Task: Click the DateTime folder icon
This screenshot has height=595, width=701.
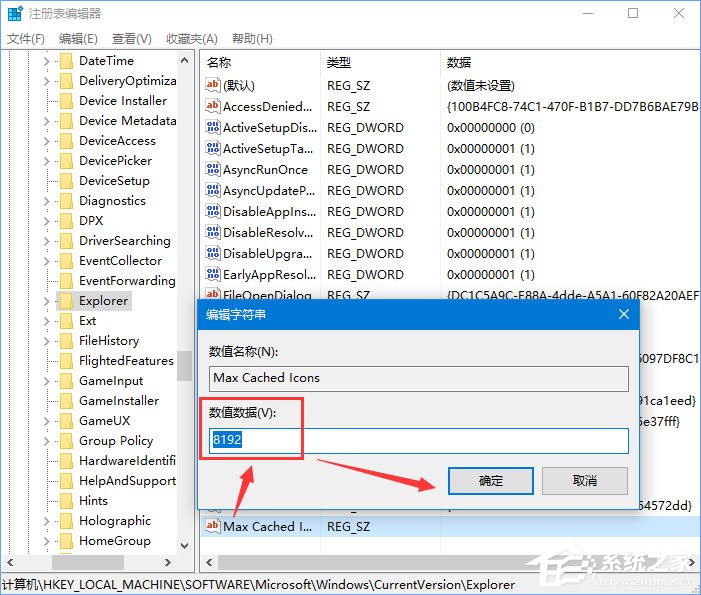Action: (66, 61)
